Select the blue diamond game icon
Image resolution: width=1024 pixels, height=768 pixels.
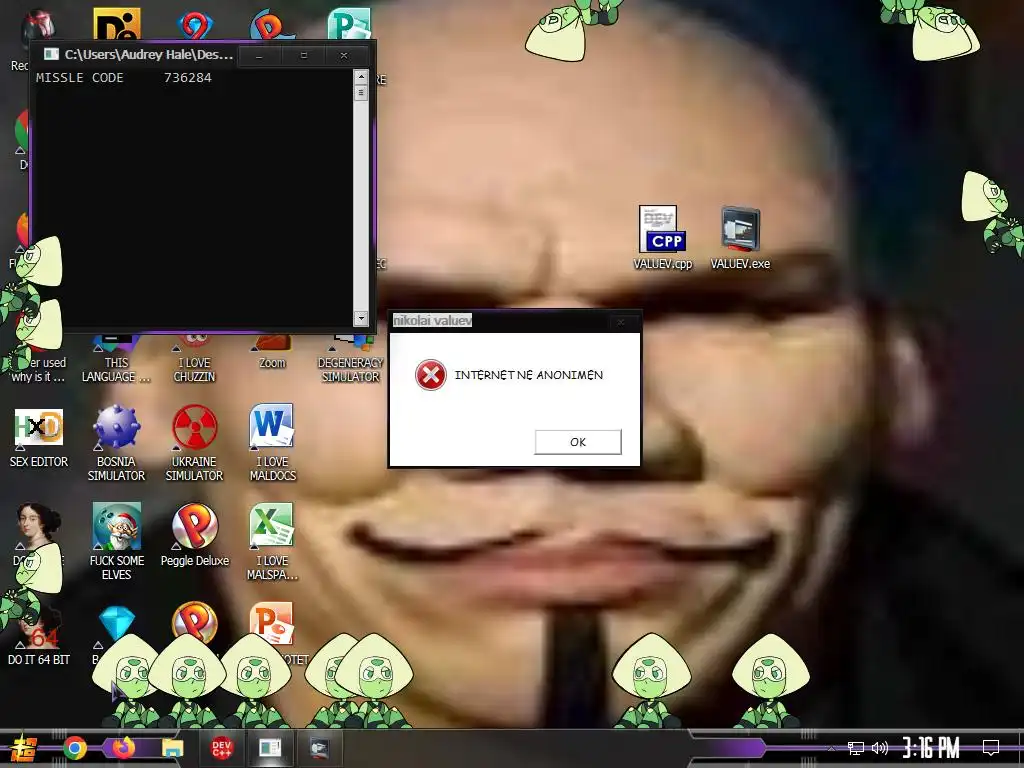tap(117, 622)
